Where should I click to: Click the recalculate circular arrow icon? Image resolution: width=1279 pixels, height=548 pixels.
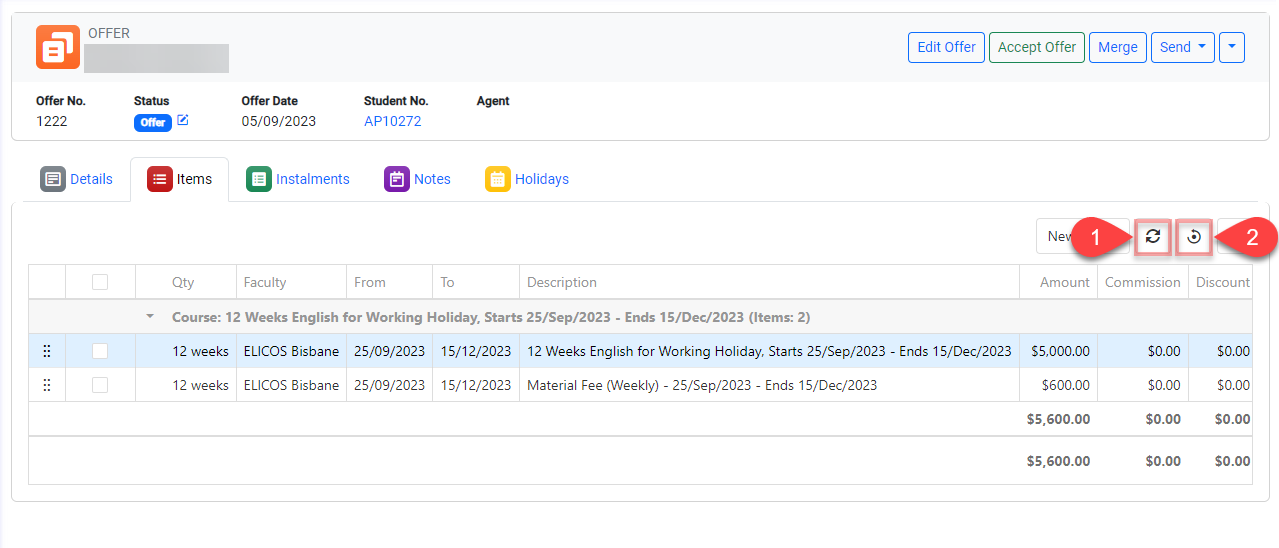(x=1194, y=237)
